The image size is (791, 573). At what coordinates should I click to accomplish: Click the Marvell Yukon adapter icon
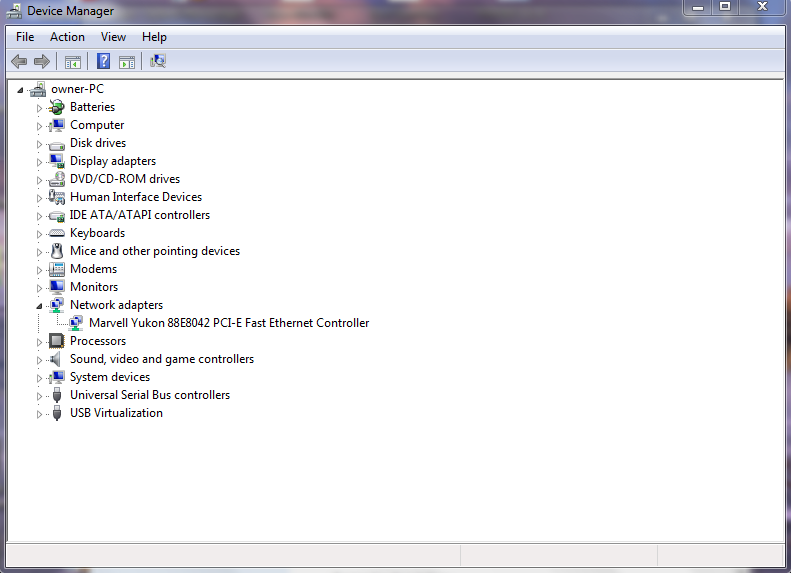coord(76,323)
